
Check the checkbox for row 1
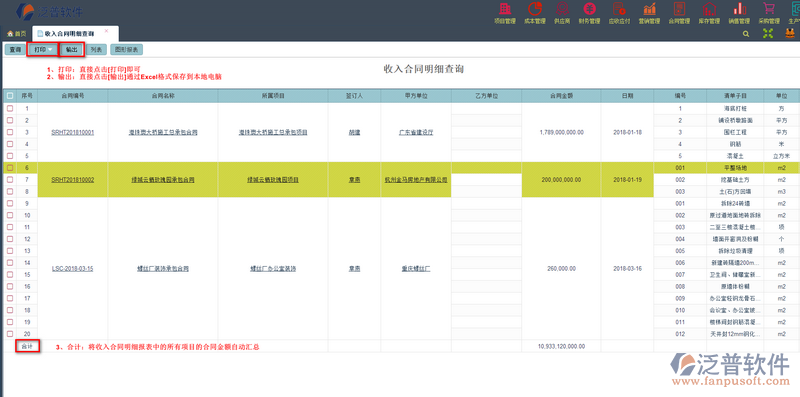tap(10, 108)
